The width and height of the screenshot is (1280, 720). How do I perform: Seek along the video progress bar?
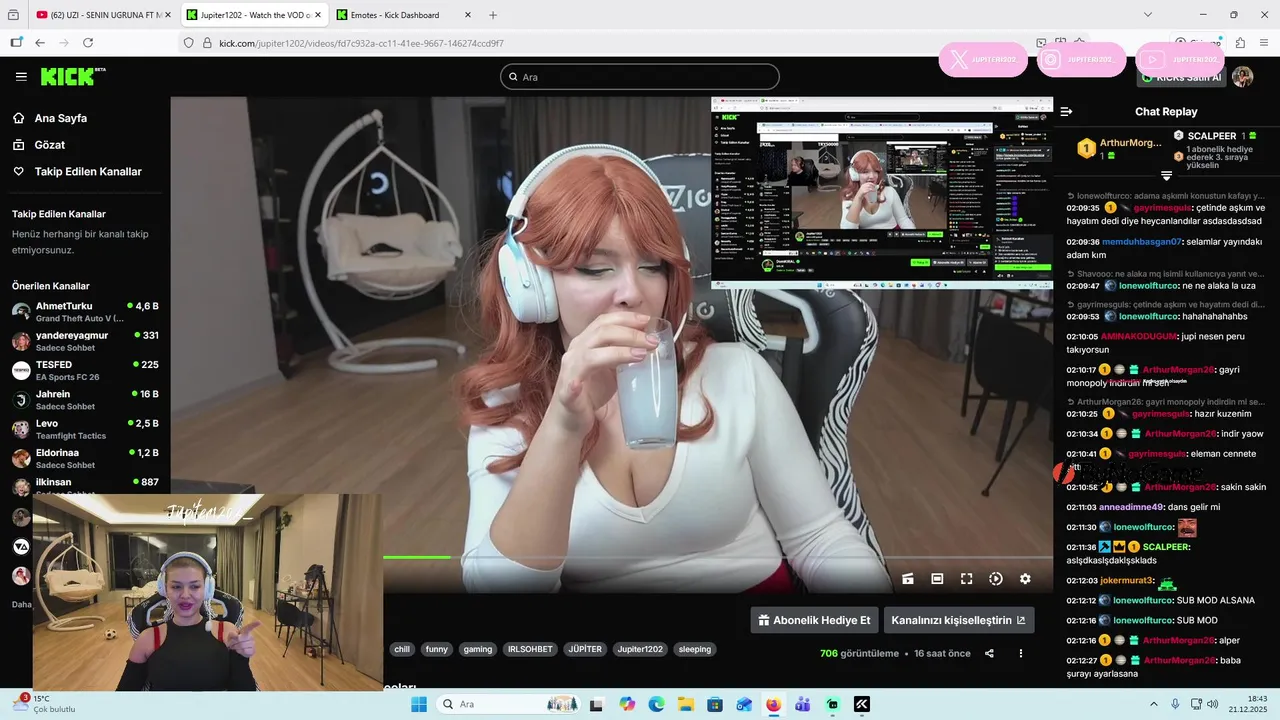tap(716, 557)
